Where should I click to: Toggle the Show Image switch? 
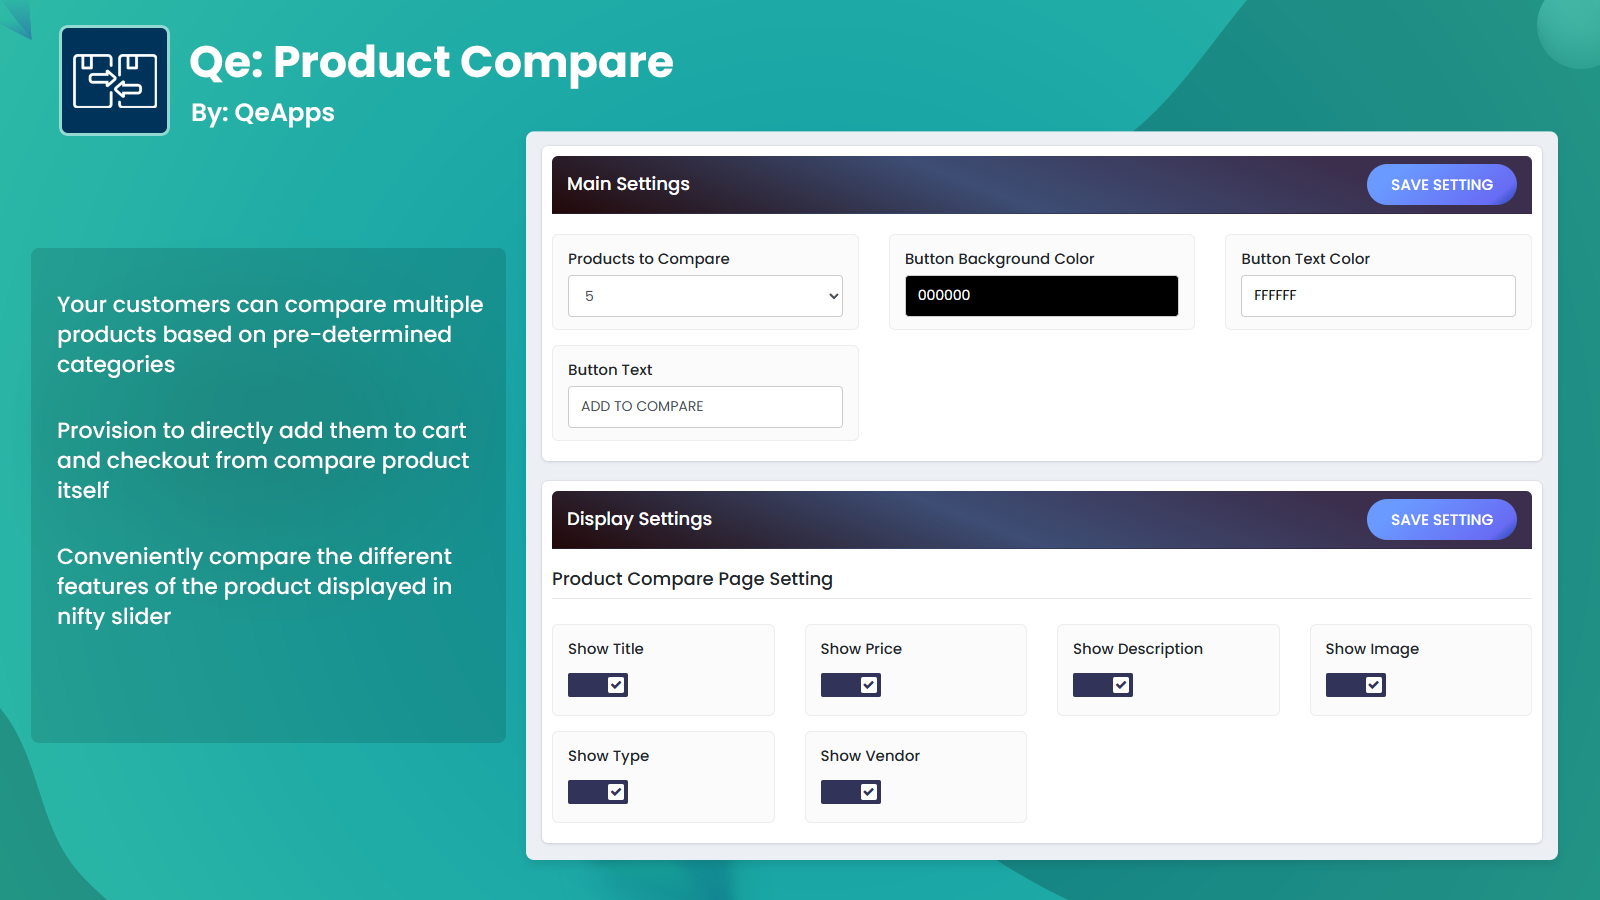coord(1356,685)
